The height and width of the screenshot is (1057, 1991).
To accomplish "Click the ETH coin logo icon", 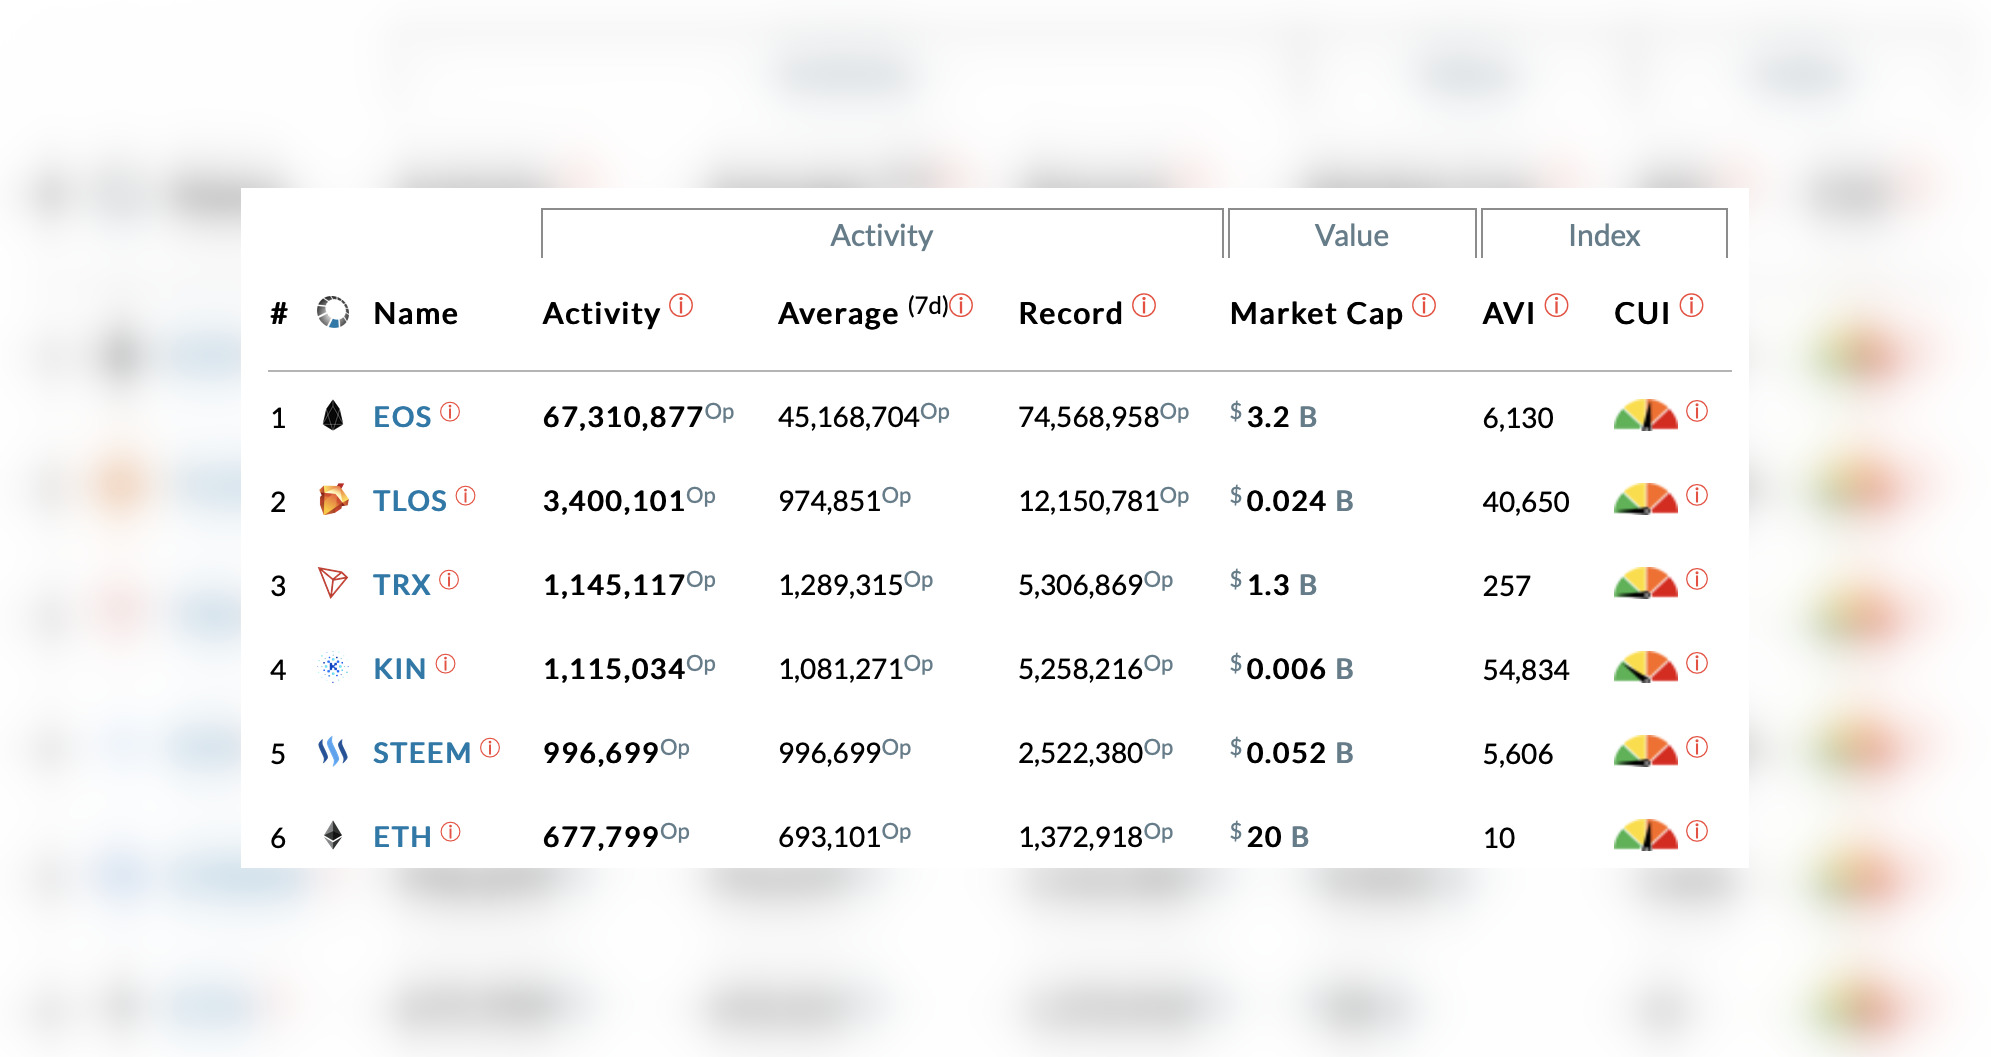I will pyautogui.click(x=333, y=835).
